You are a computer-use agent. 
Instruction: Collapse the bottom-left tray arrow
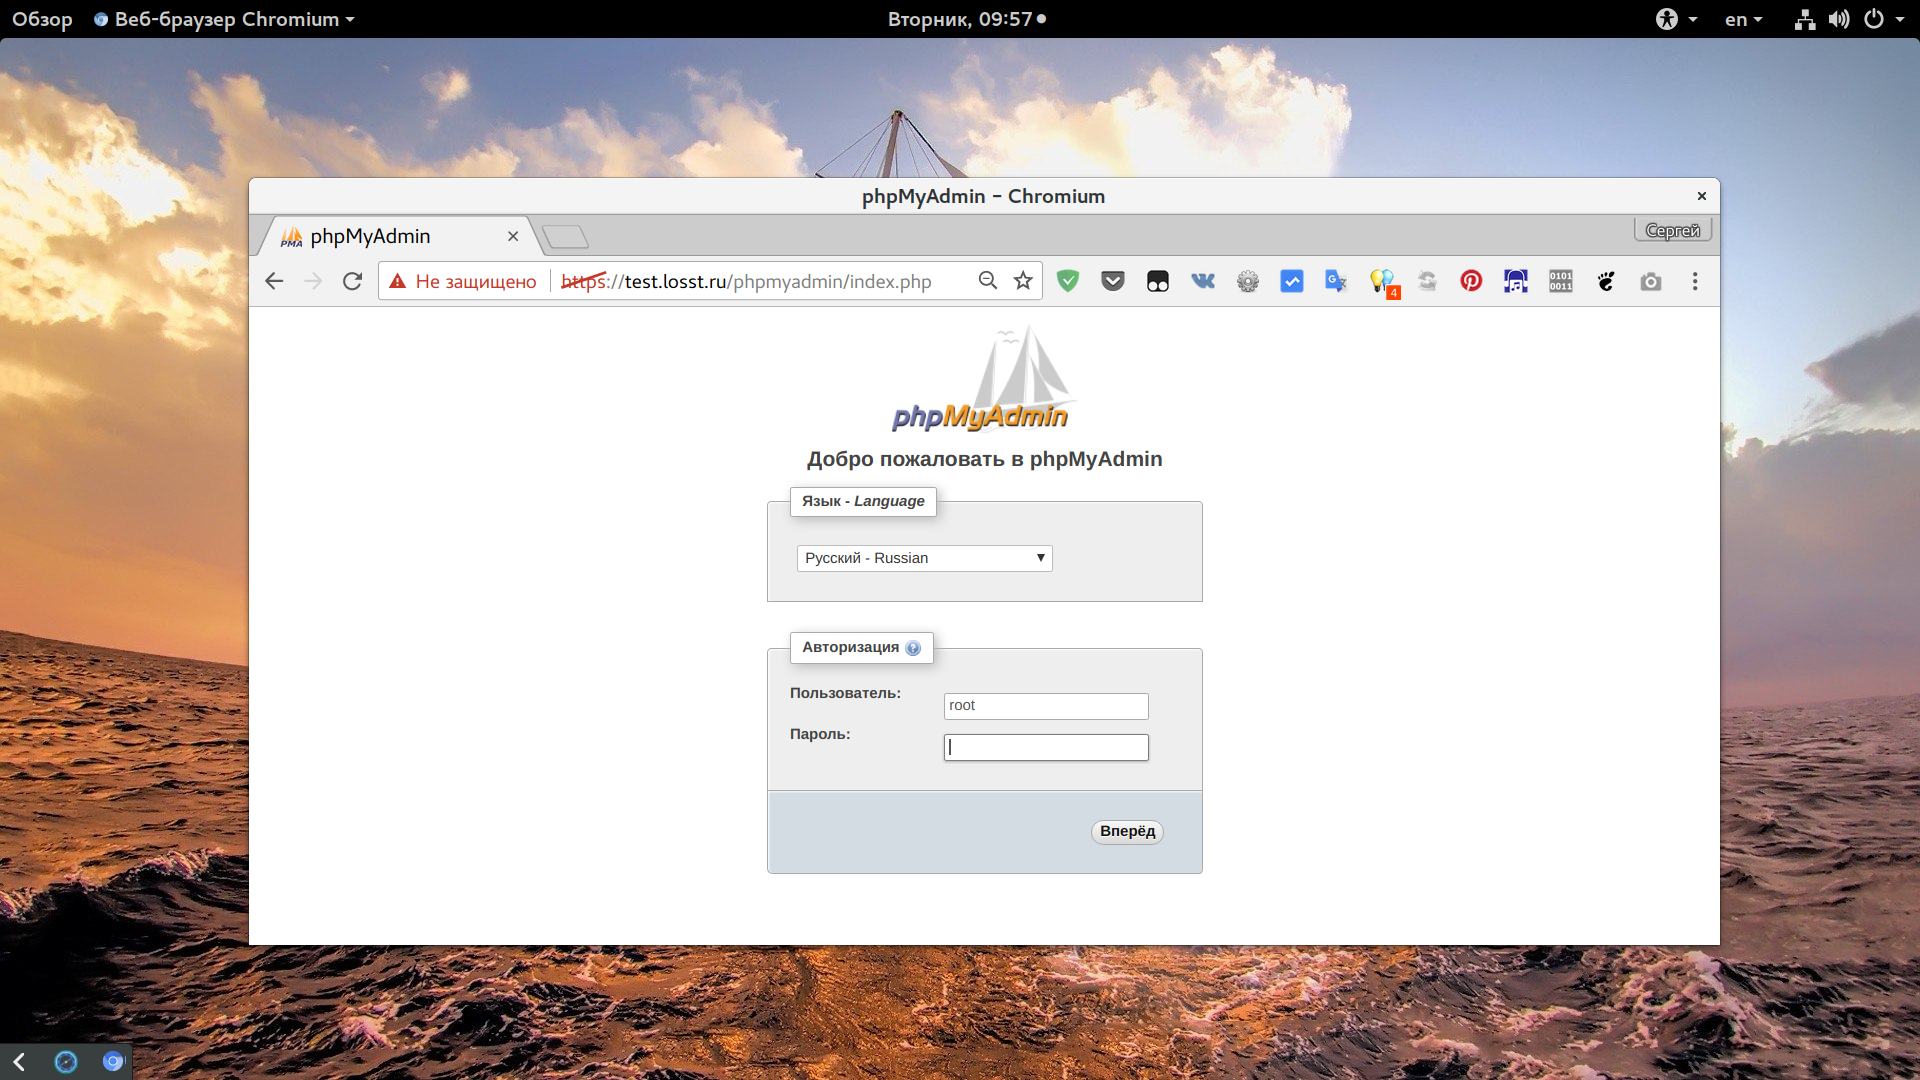19,1062
